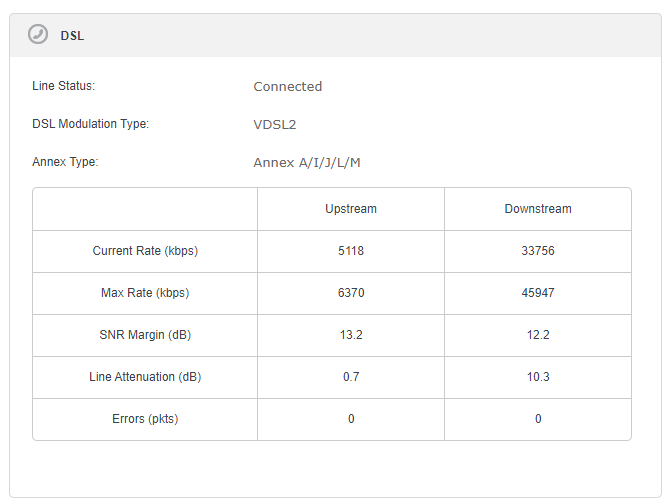667x504 pixels.
Task: Click the Line Status label
Action: (64, 86)
